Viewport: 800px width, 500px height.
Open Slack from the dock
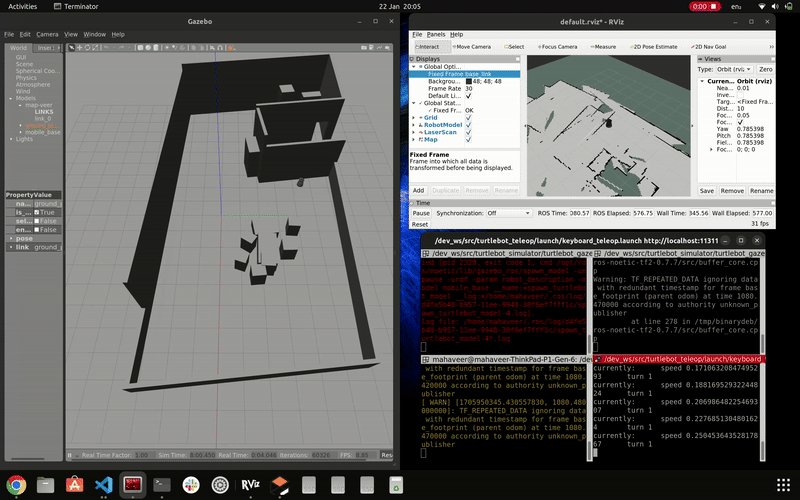click(x=191, y=485)
